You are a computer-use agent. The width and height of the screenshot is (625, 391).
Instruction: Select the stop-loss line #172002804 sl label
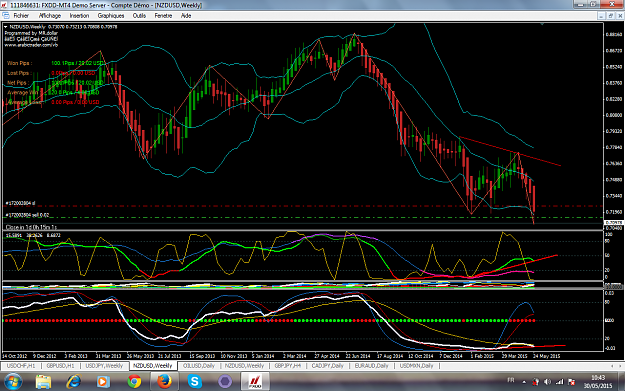20,203
